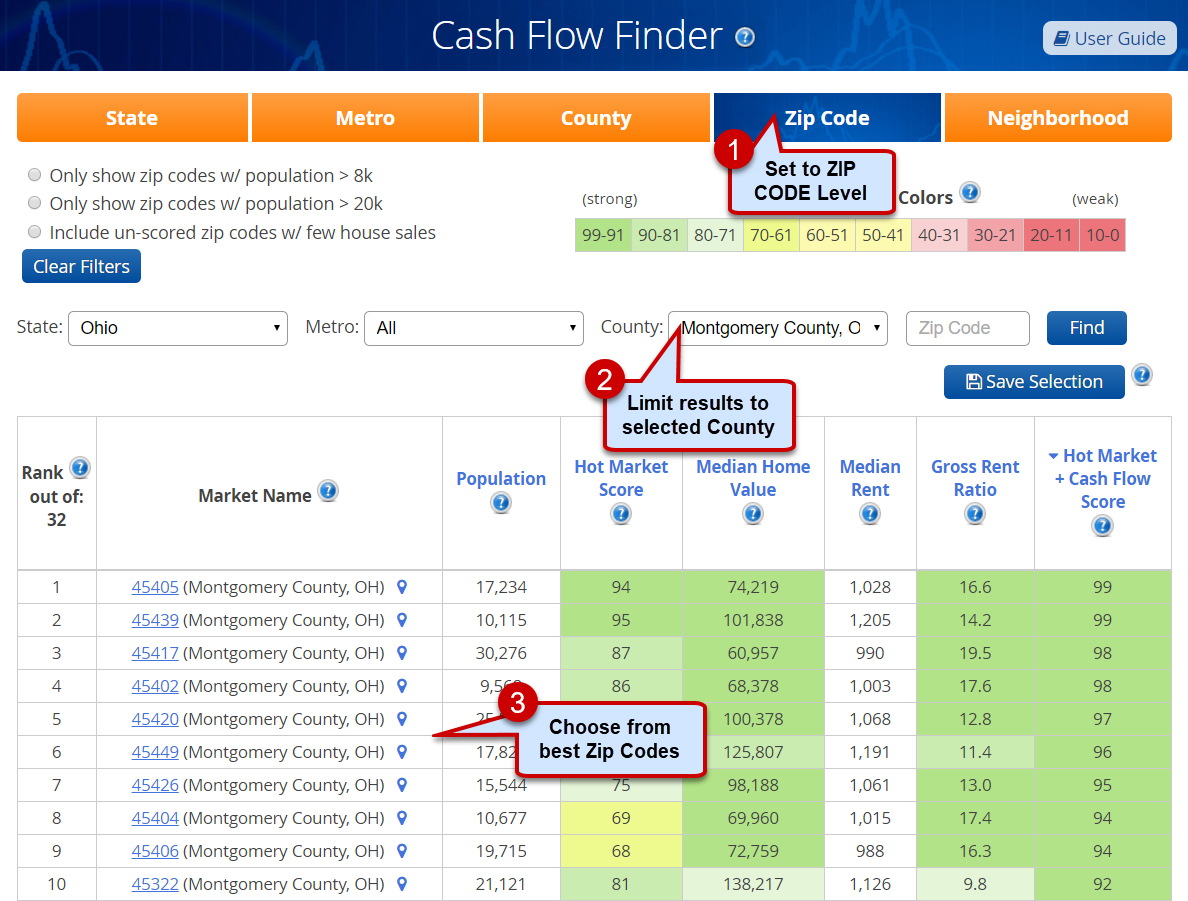Screen dimensions: 1188x901
Task: Open help icon for Market Name column
Action: [x=327, y=491]
